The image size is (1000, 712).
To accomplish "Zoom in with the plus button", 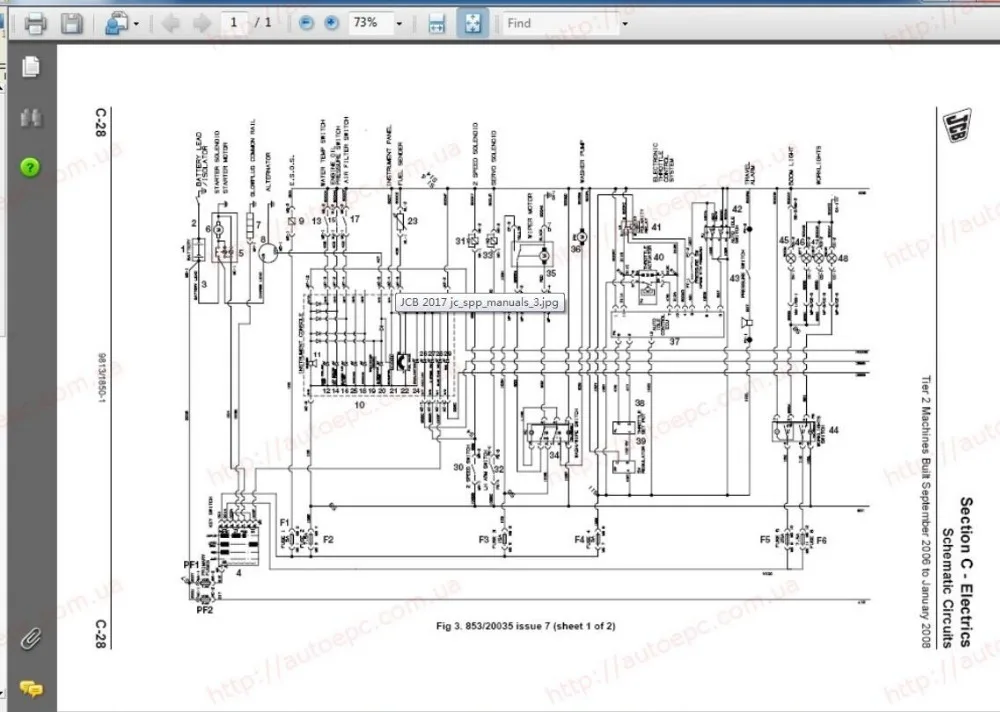I will [x=331, y=23].
